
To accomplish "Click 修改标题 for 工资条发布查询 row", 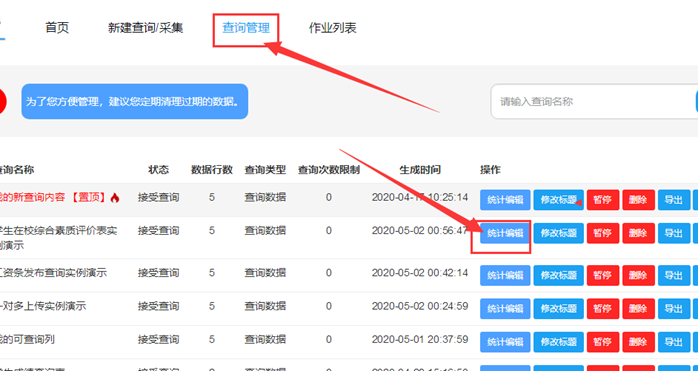I will (559, 275).
